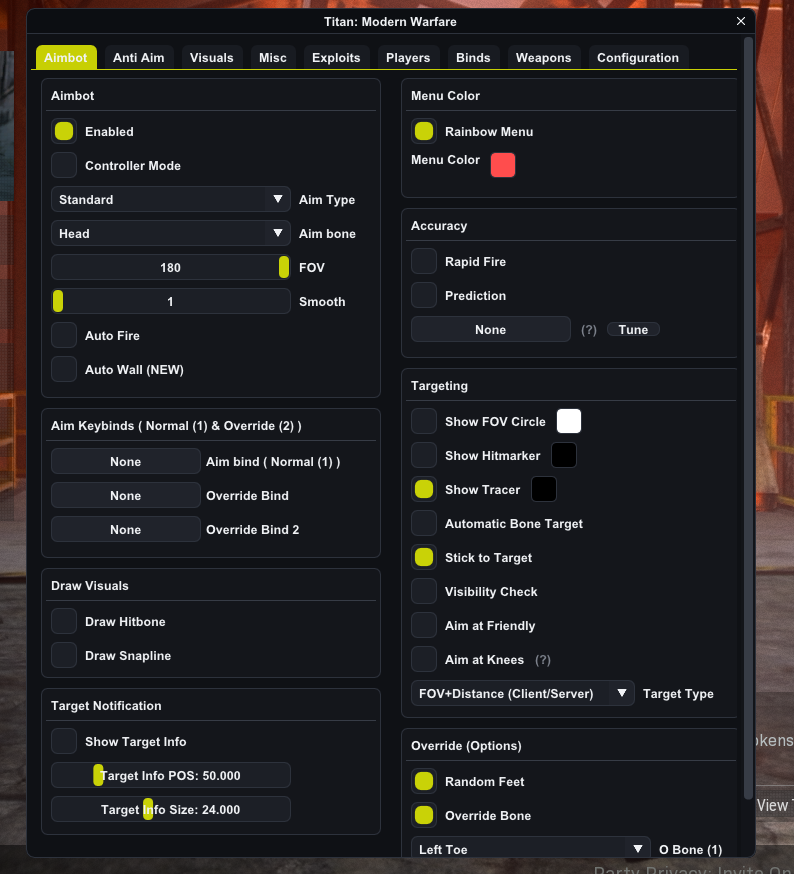
Task: Enable Automatic Bone Target checkbox
Action: tap(424, 523)
